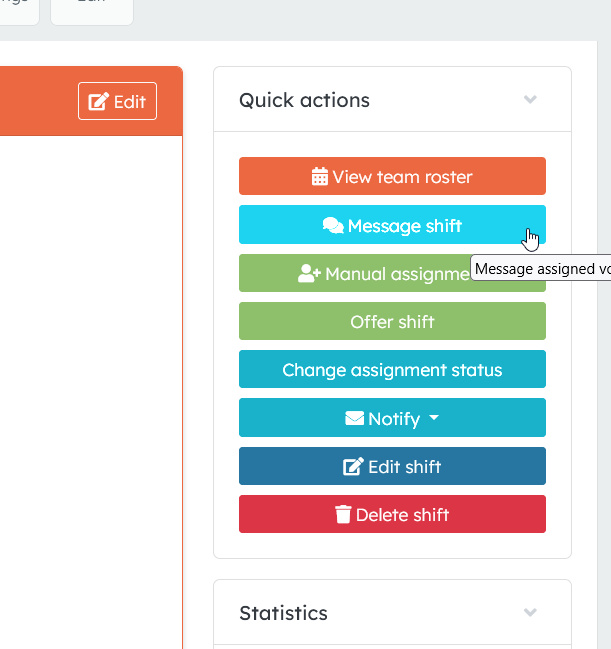611x649 pixels.
Task: Collapse the Quick actions panel chevron
Action: 530,100
